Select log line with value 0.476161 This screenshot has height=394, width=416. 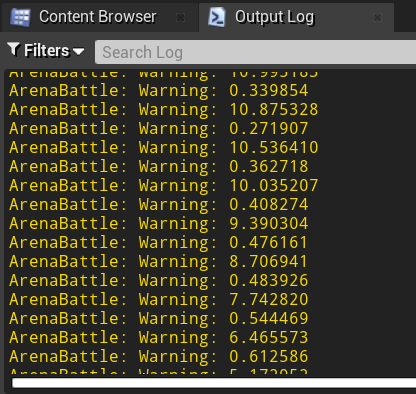coord(159,242)
